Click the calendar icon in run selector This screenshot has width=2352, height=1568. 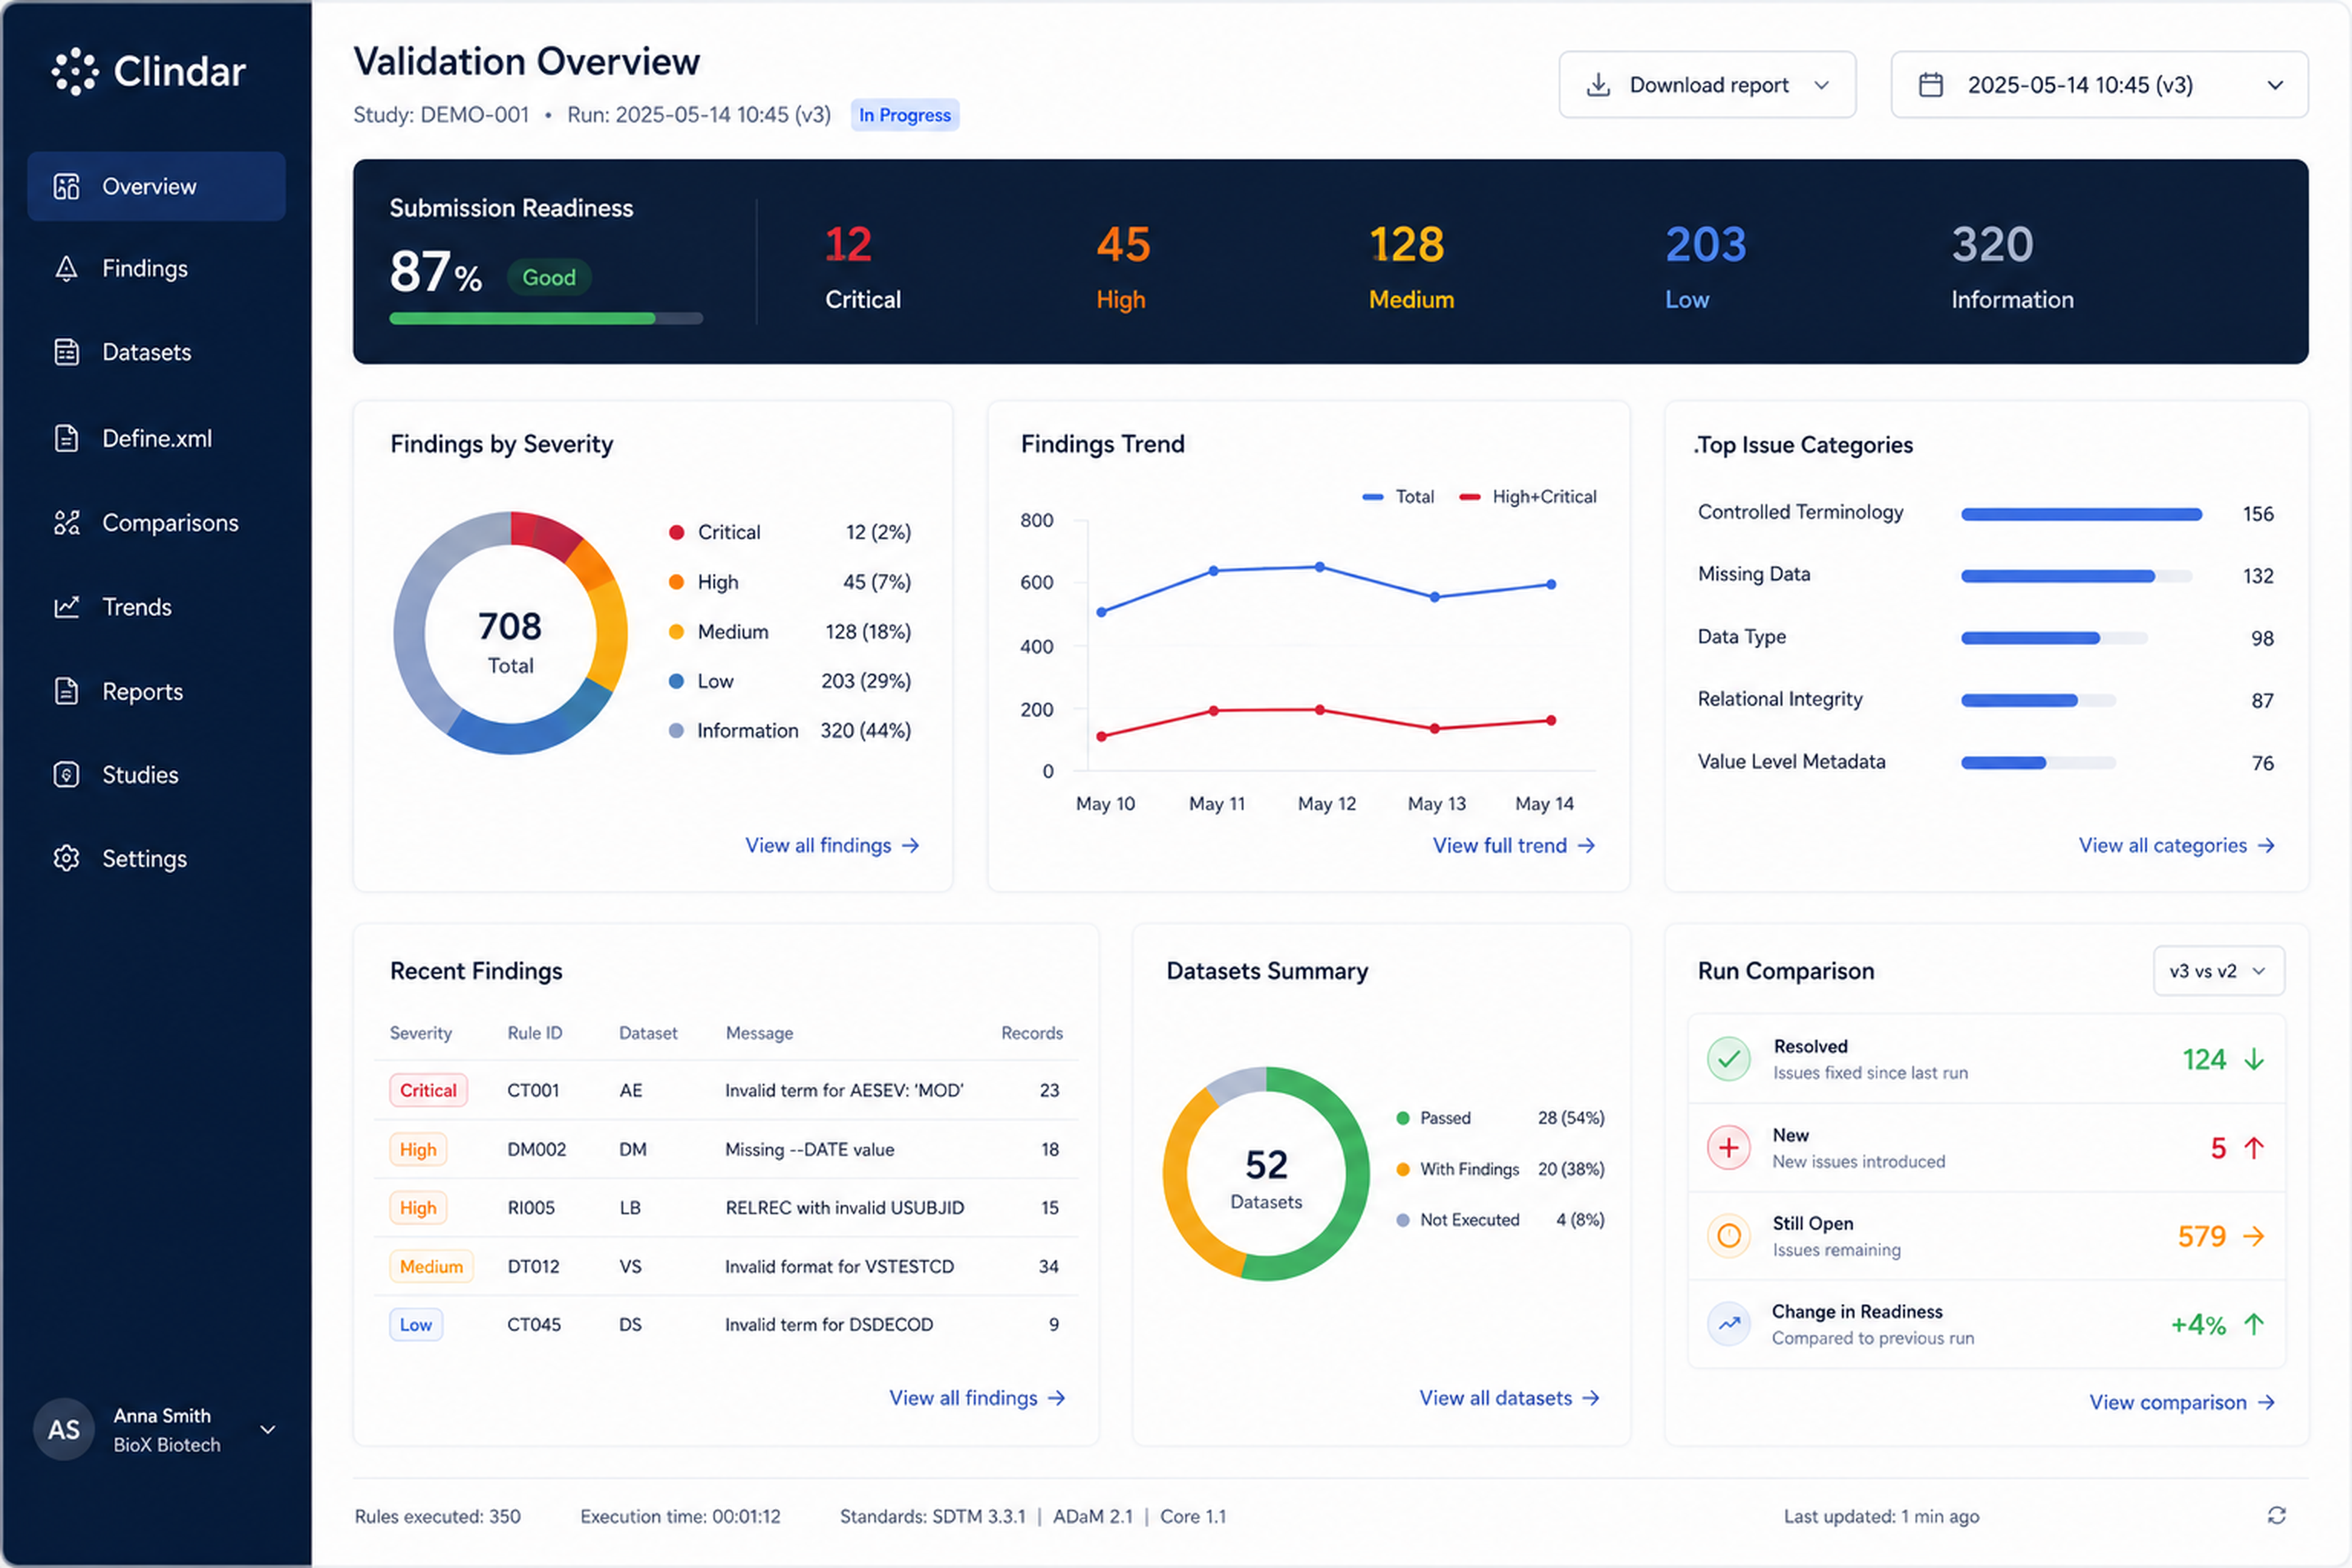[x=1931, y=85]
